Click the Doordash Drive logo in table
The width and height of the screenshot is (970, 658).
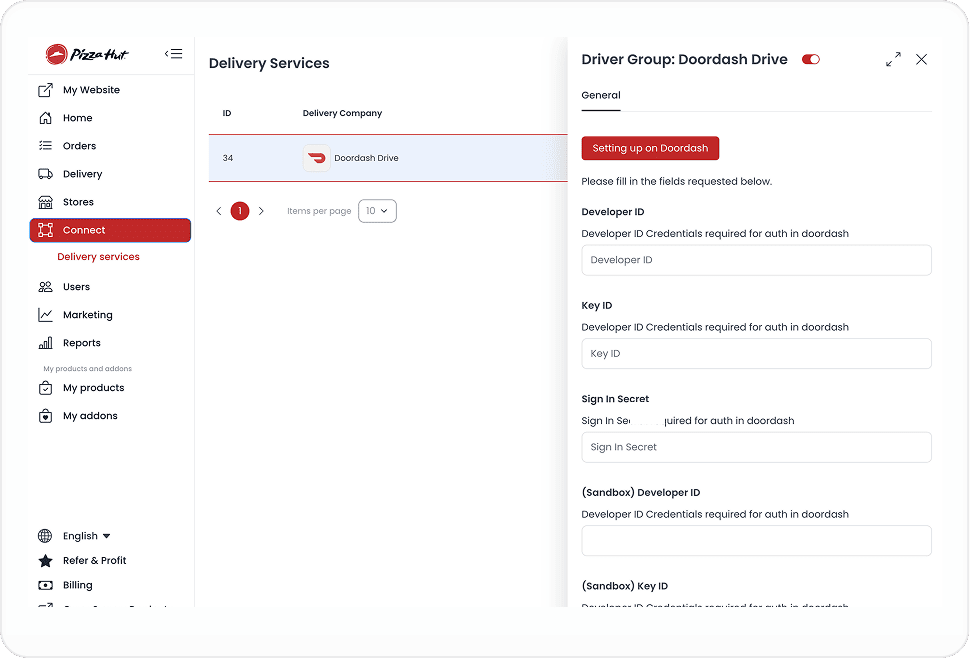click(316, 158)
